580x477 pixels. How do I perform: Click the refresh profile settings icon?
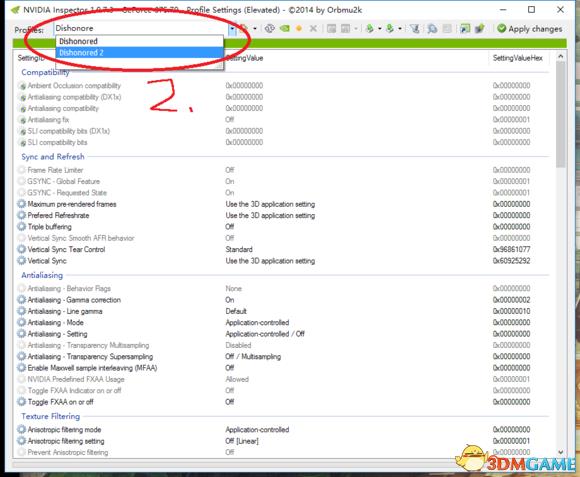click(270, 28)
